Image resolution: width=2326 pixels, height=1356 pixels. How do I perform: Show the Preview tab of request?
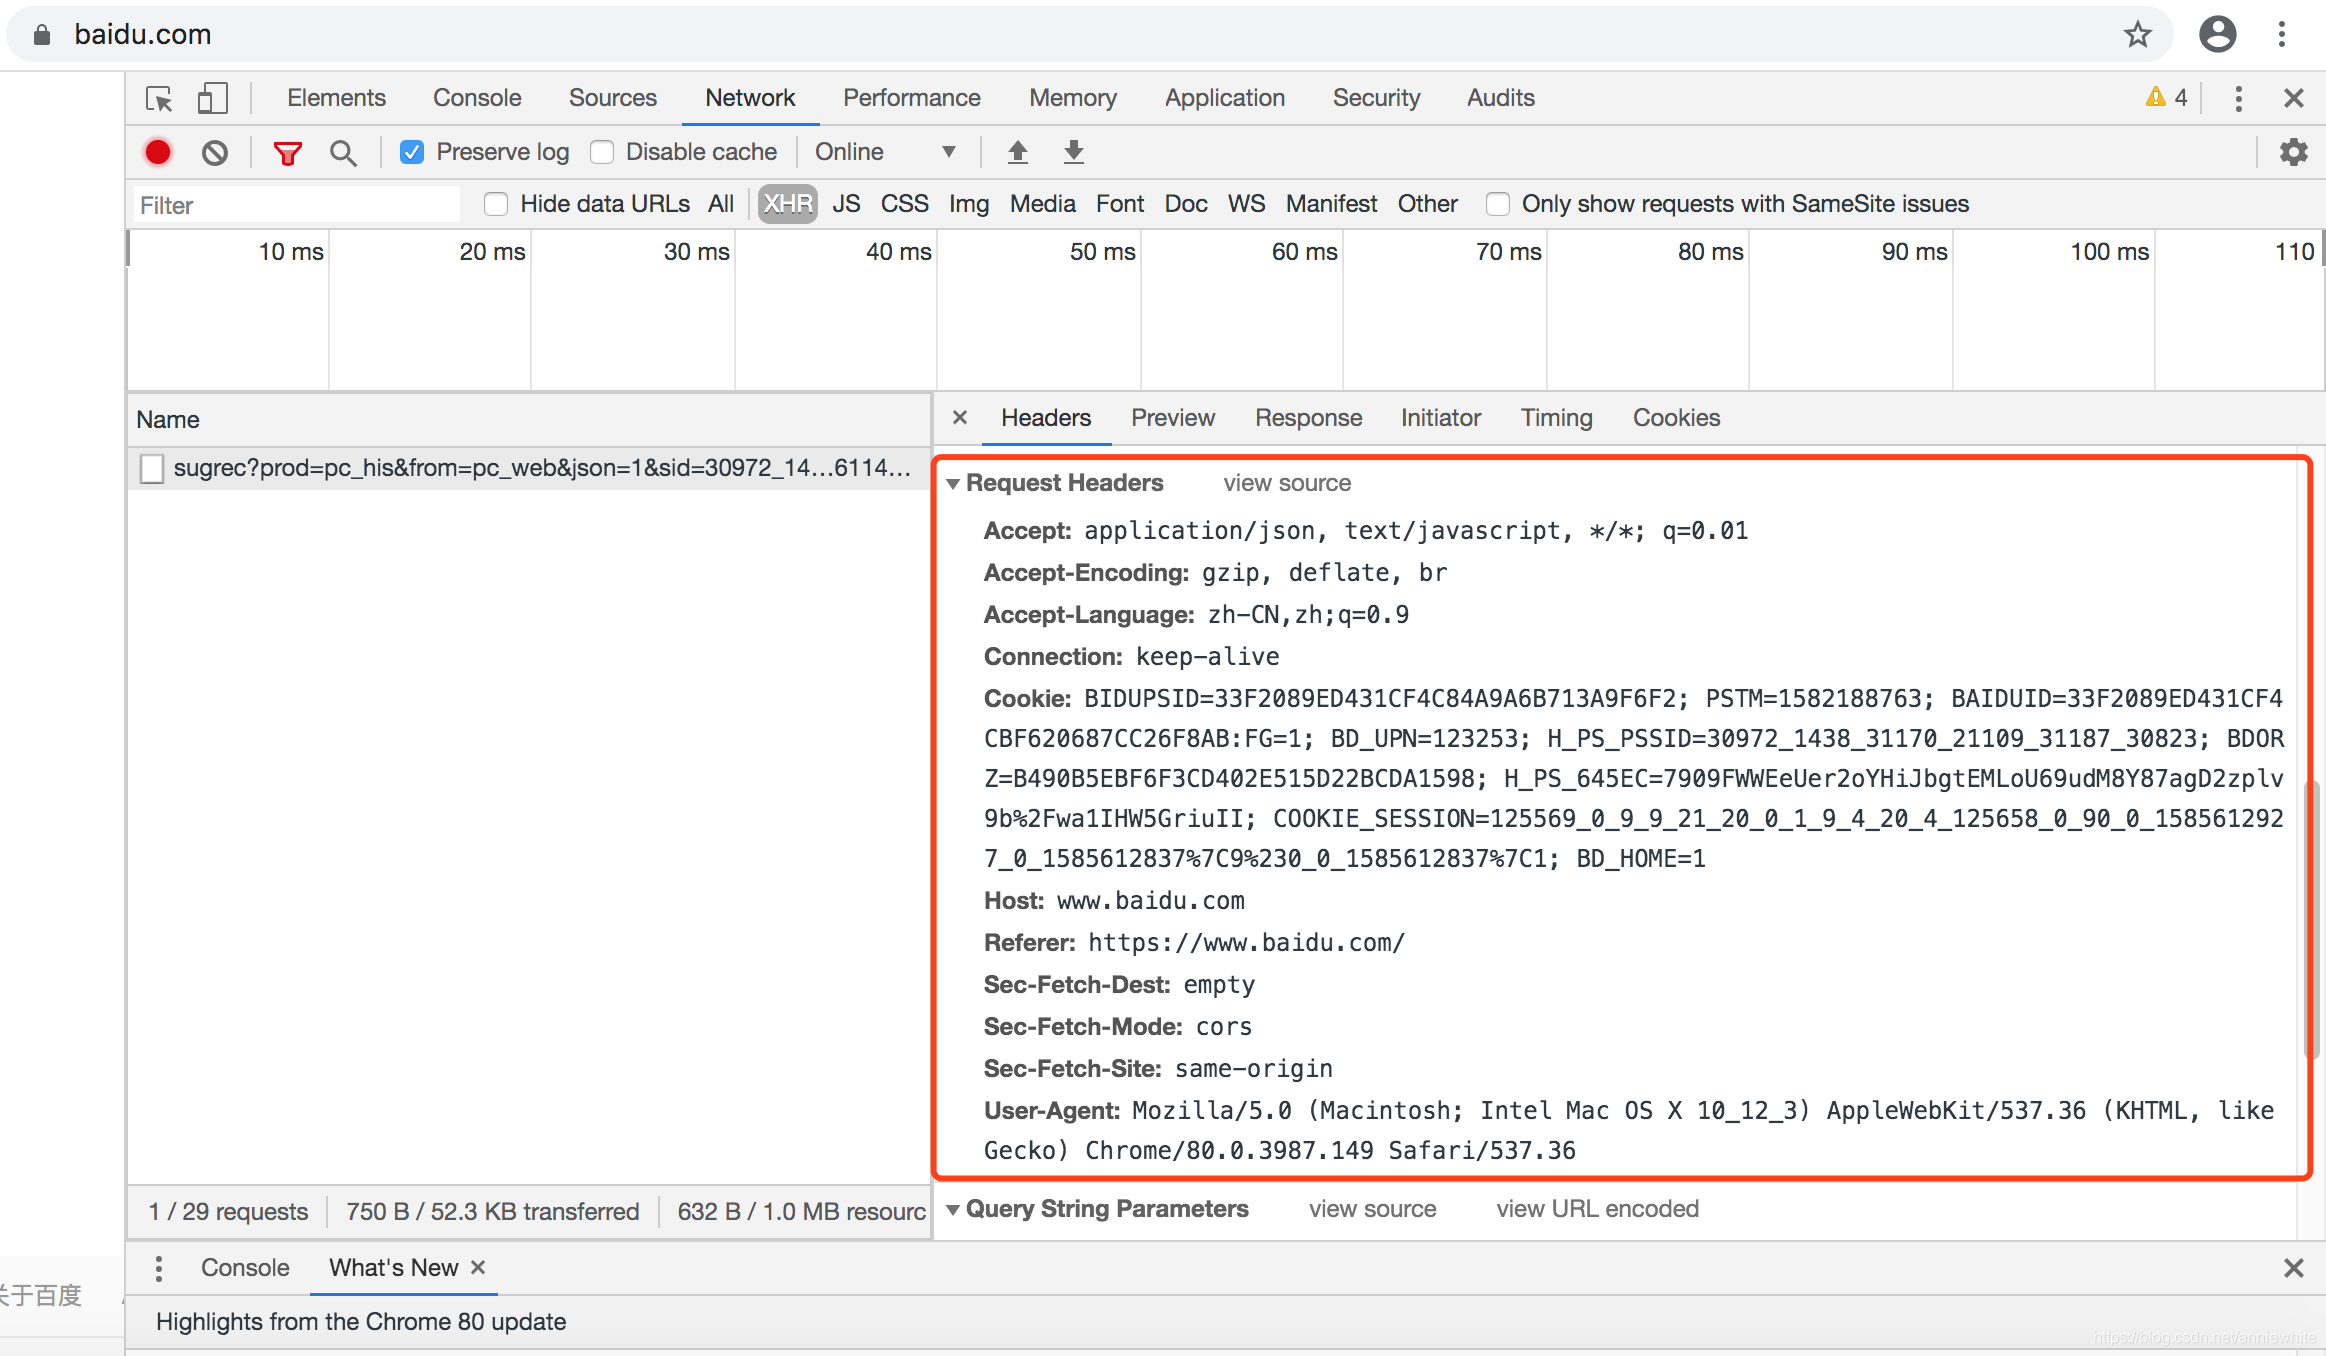[1172, 418]
